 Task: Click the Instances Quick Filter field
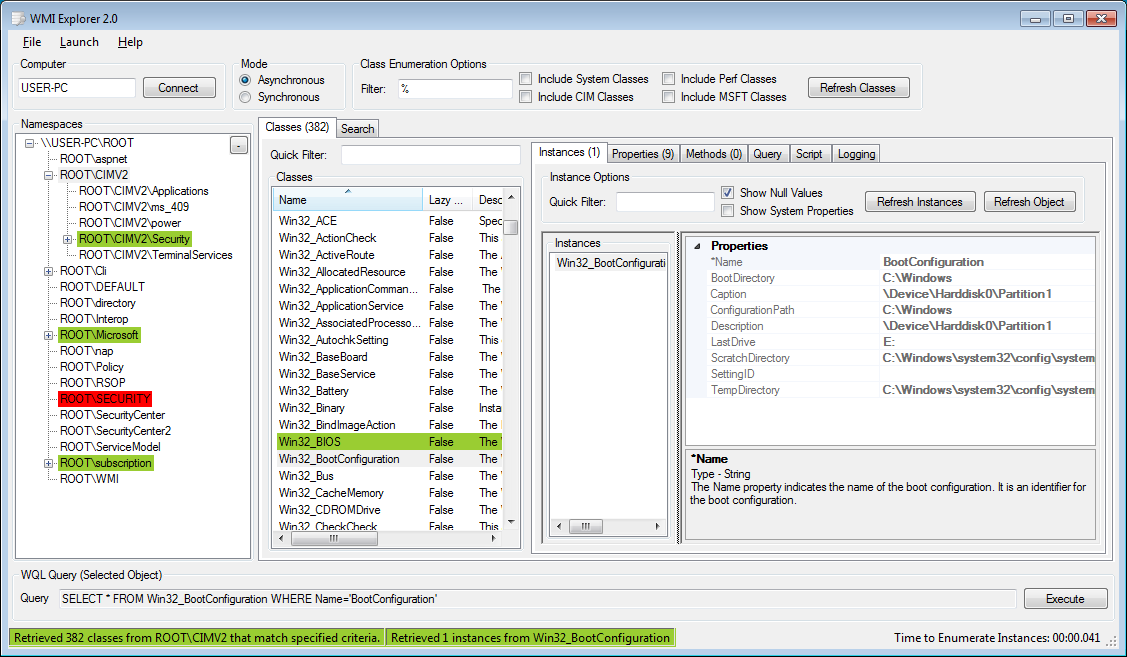pyautogui.click(x=665, y=202)
